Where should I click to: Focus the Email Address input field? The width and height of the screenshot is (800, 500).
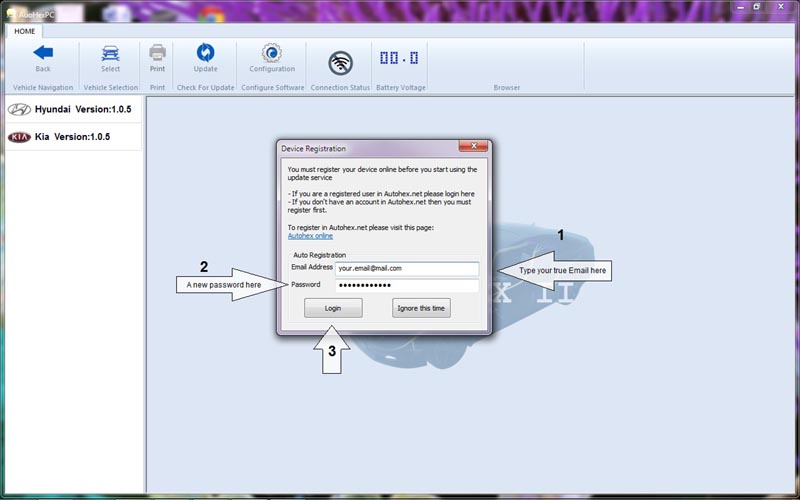tap(407, 268)
